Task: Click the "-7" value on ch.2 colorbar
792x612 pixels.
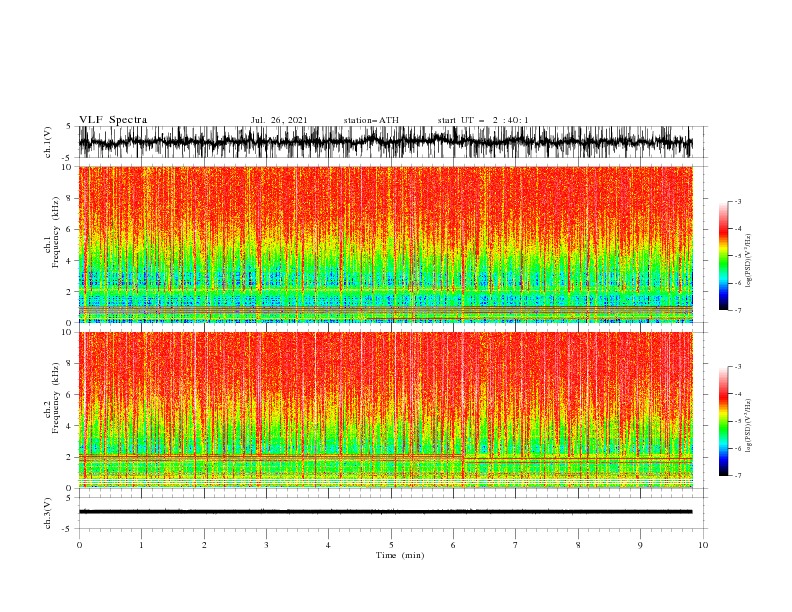Action: tap(738, 475)
